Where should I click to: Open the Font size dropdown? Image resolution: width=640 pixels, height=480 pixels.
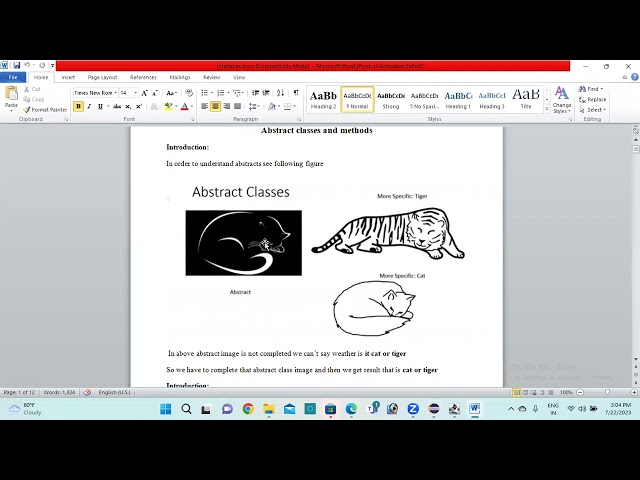136,93
